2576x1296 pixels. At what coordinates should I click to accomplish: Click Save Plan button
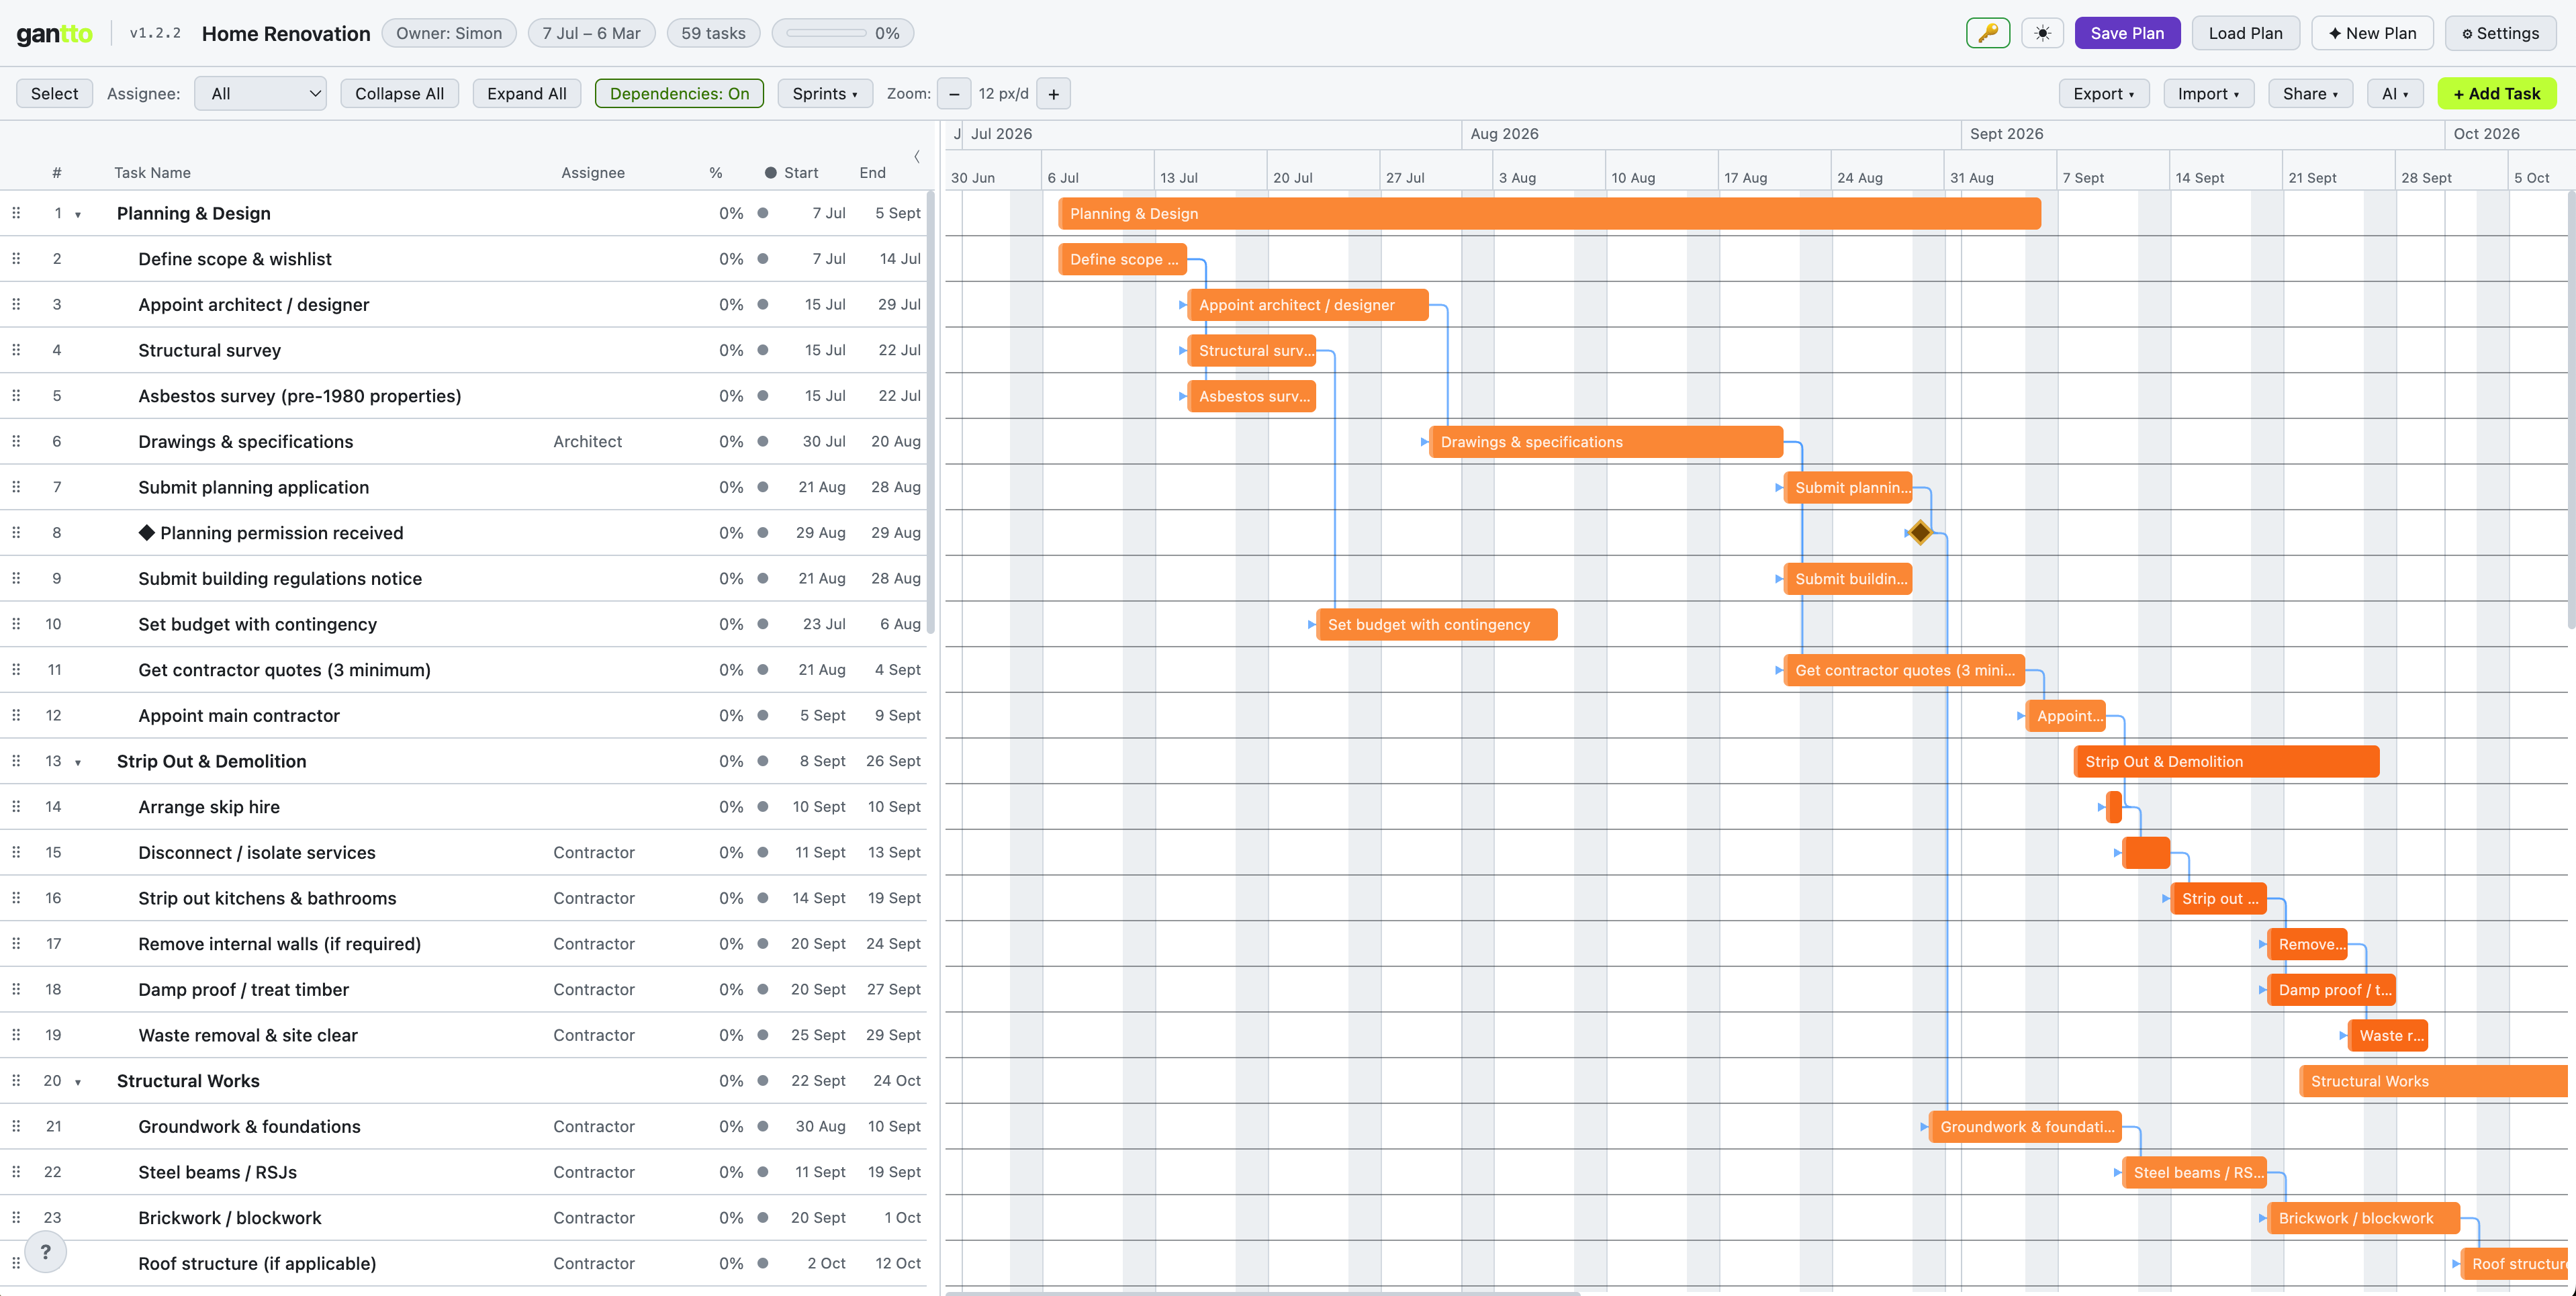(x=2127, y=33)
